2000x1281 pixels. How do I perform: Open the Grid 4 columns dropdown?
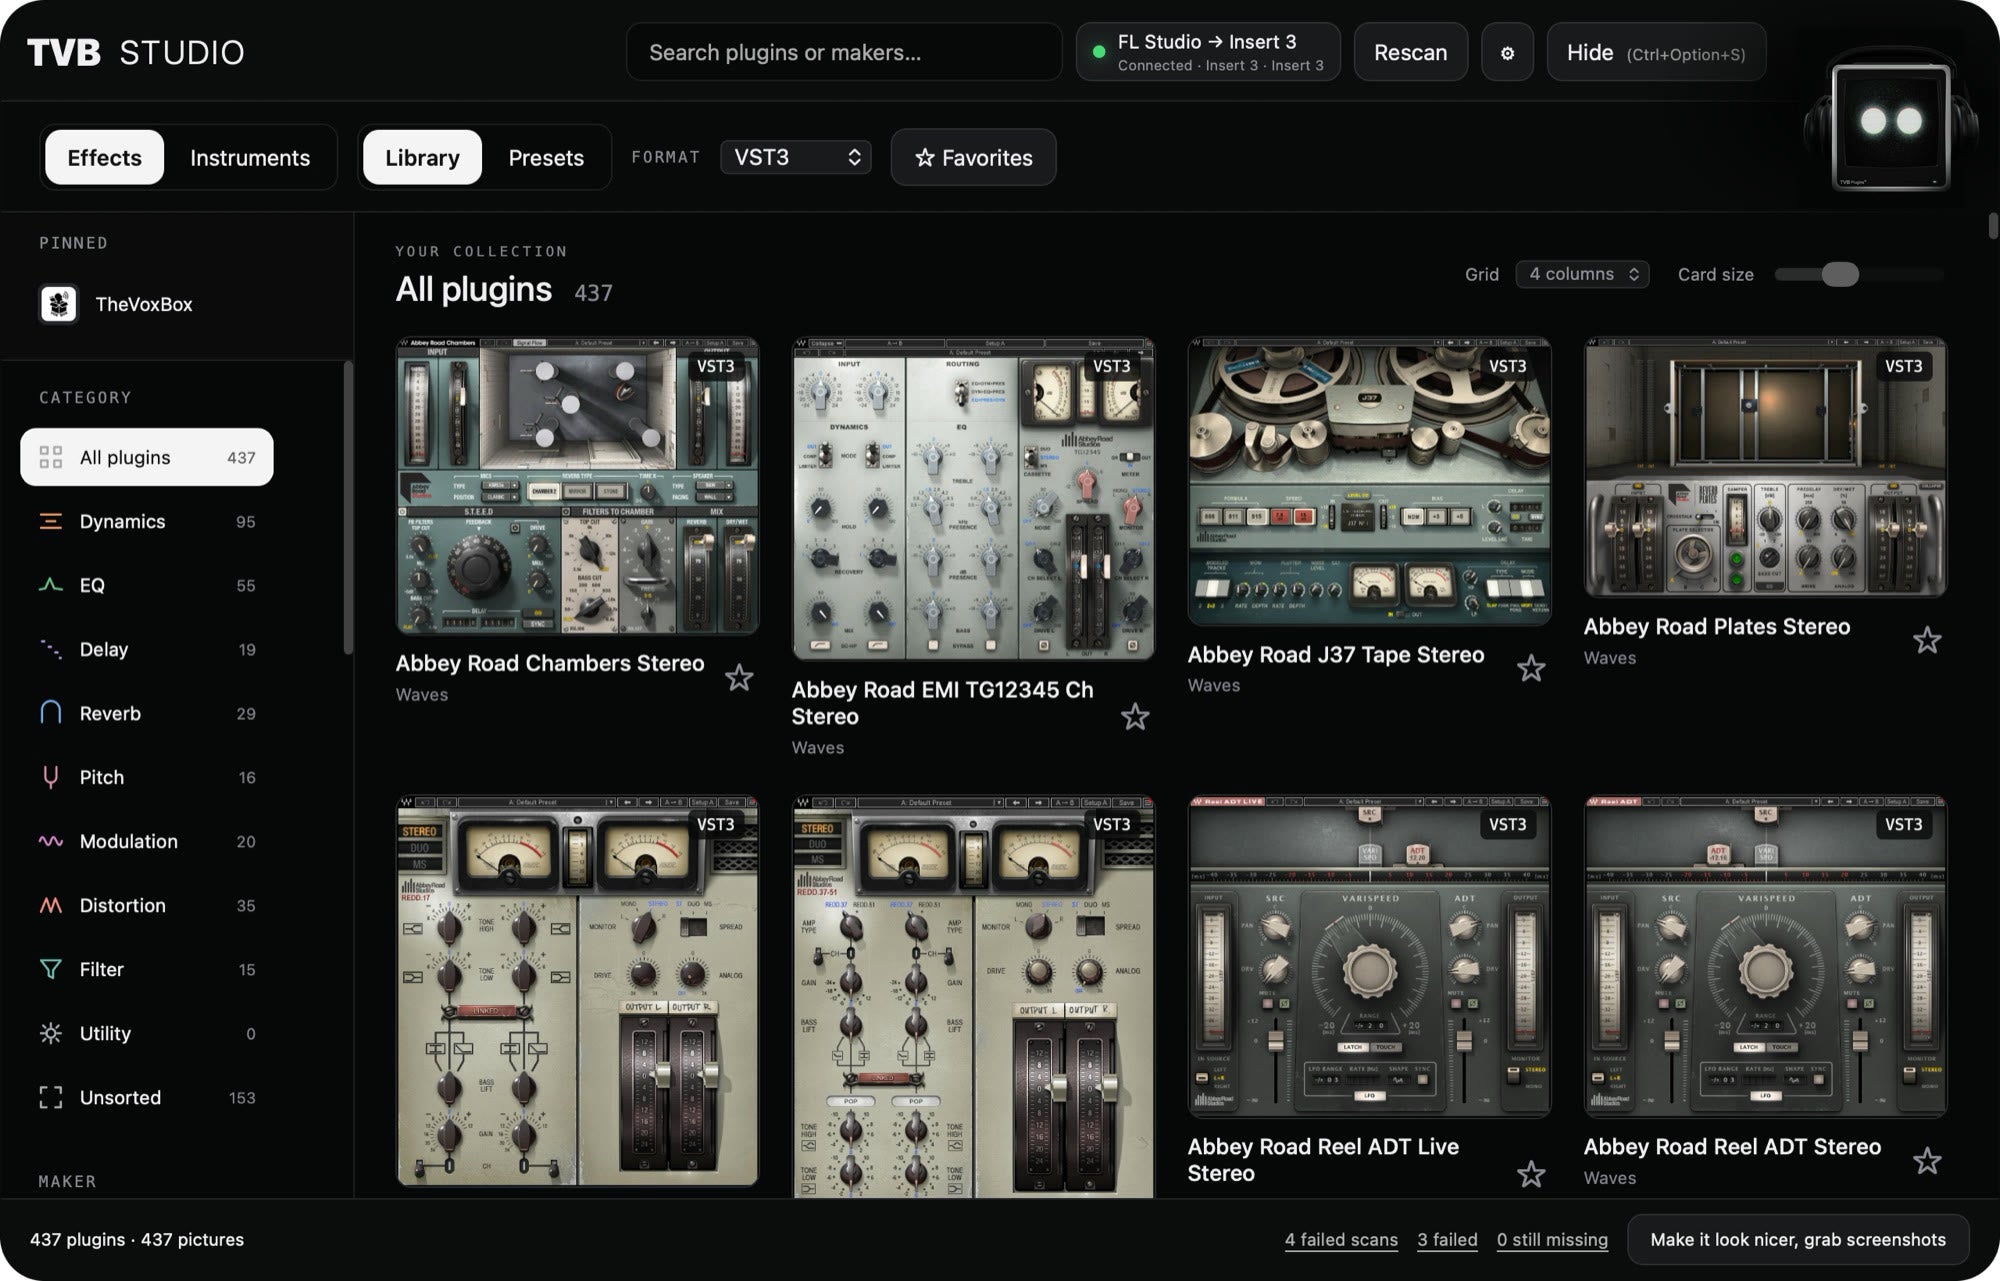(x=1582, y=274)
